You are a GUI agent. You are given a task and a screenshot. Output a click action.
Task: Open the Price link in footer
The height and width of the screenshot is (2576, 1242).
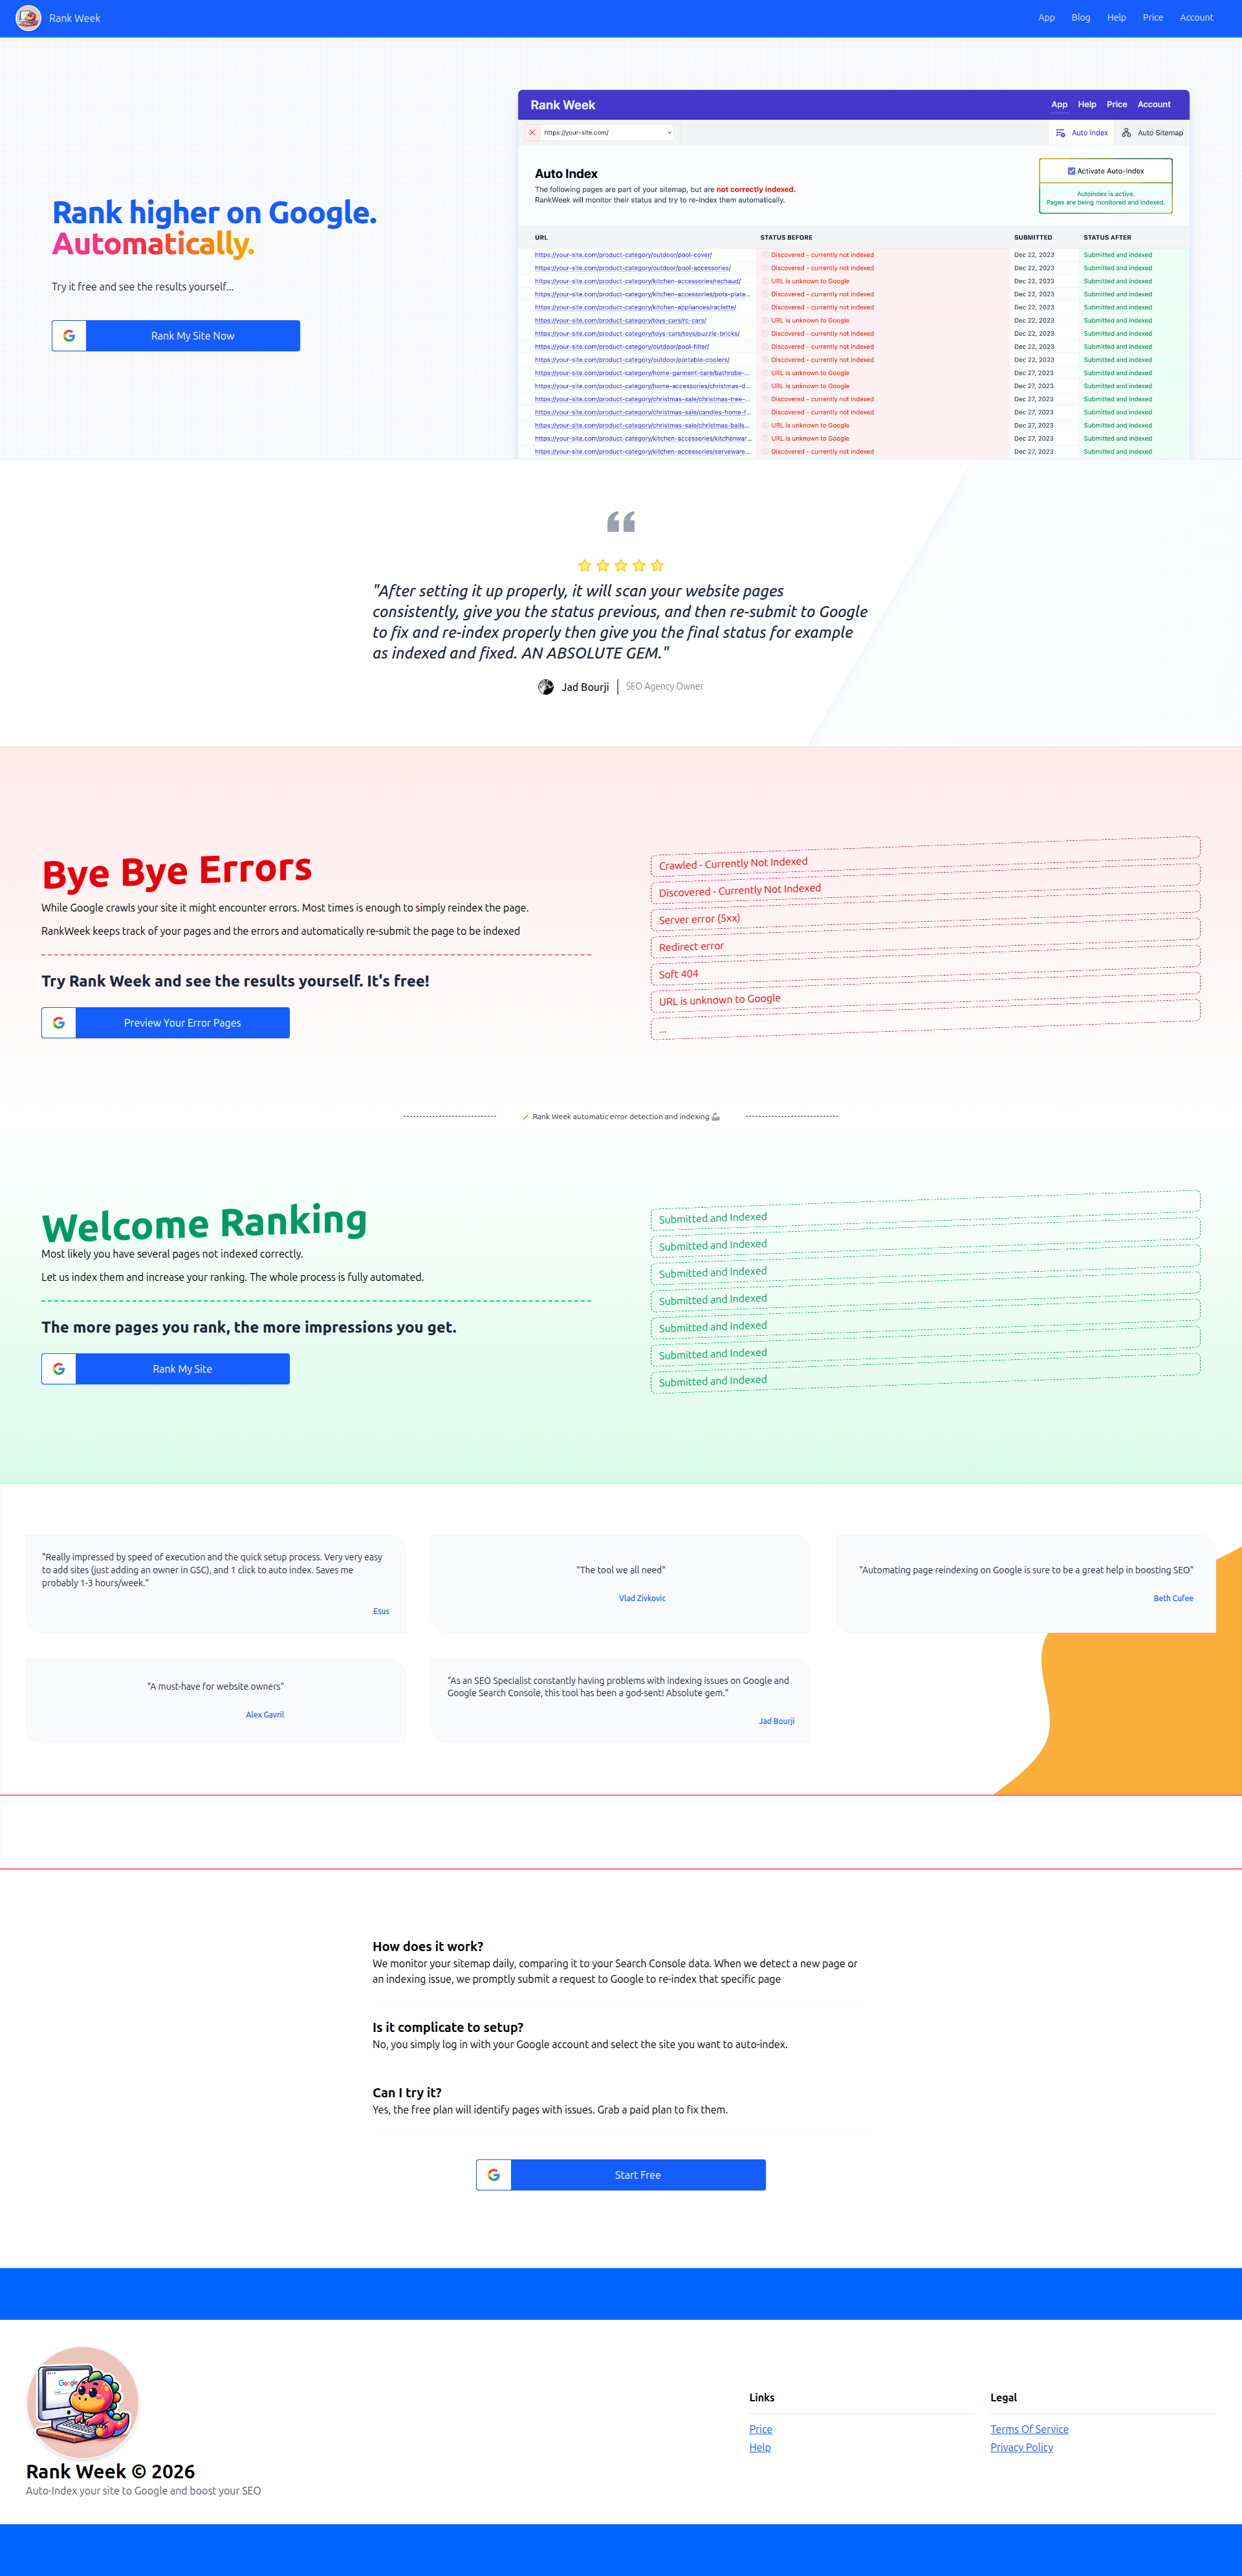coord(761,2429)
